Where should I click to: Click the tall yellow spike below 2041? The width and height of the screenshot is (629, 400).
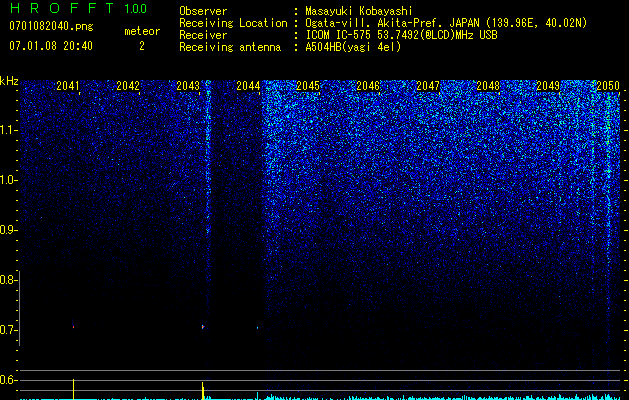tap(73, 389)
